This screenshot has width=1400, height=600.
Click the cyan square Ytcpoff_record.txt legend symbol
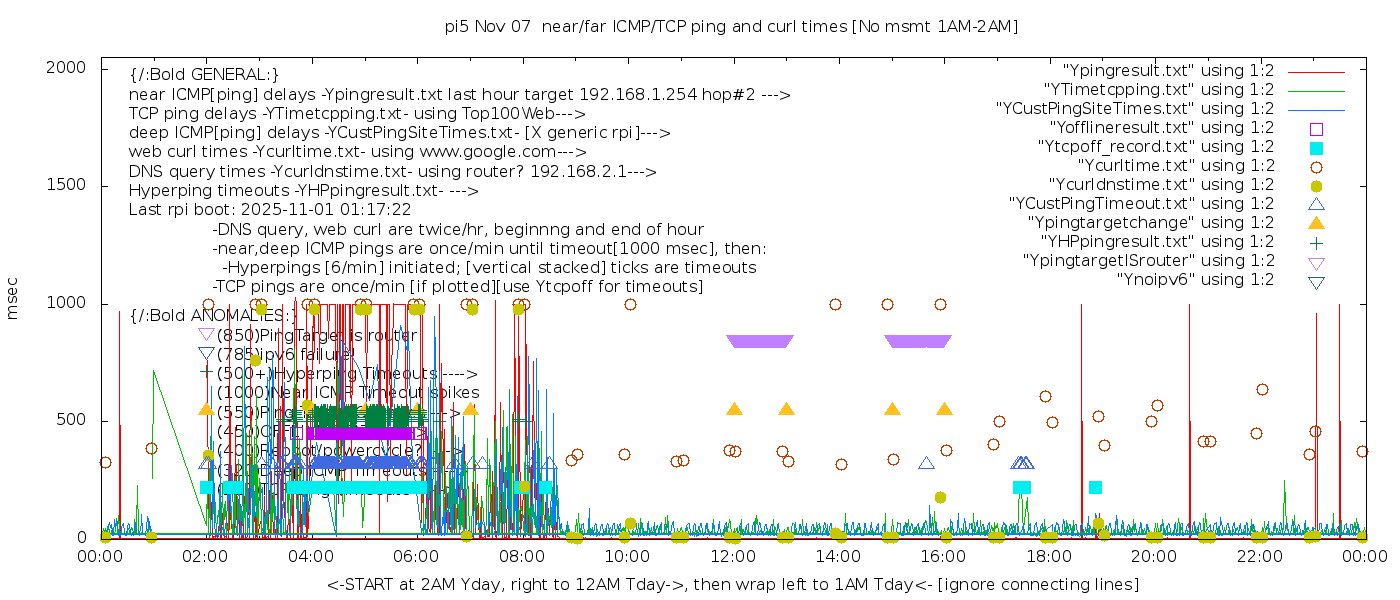[x=1316, y=147]
